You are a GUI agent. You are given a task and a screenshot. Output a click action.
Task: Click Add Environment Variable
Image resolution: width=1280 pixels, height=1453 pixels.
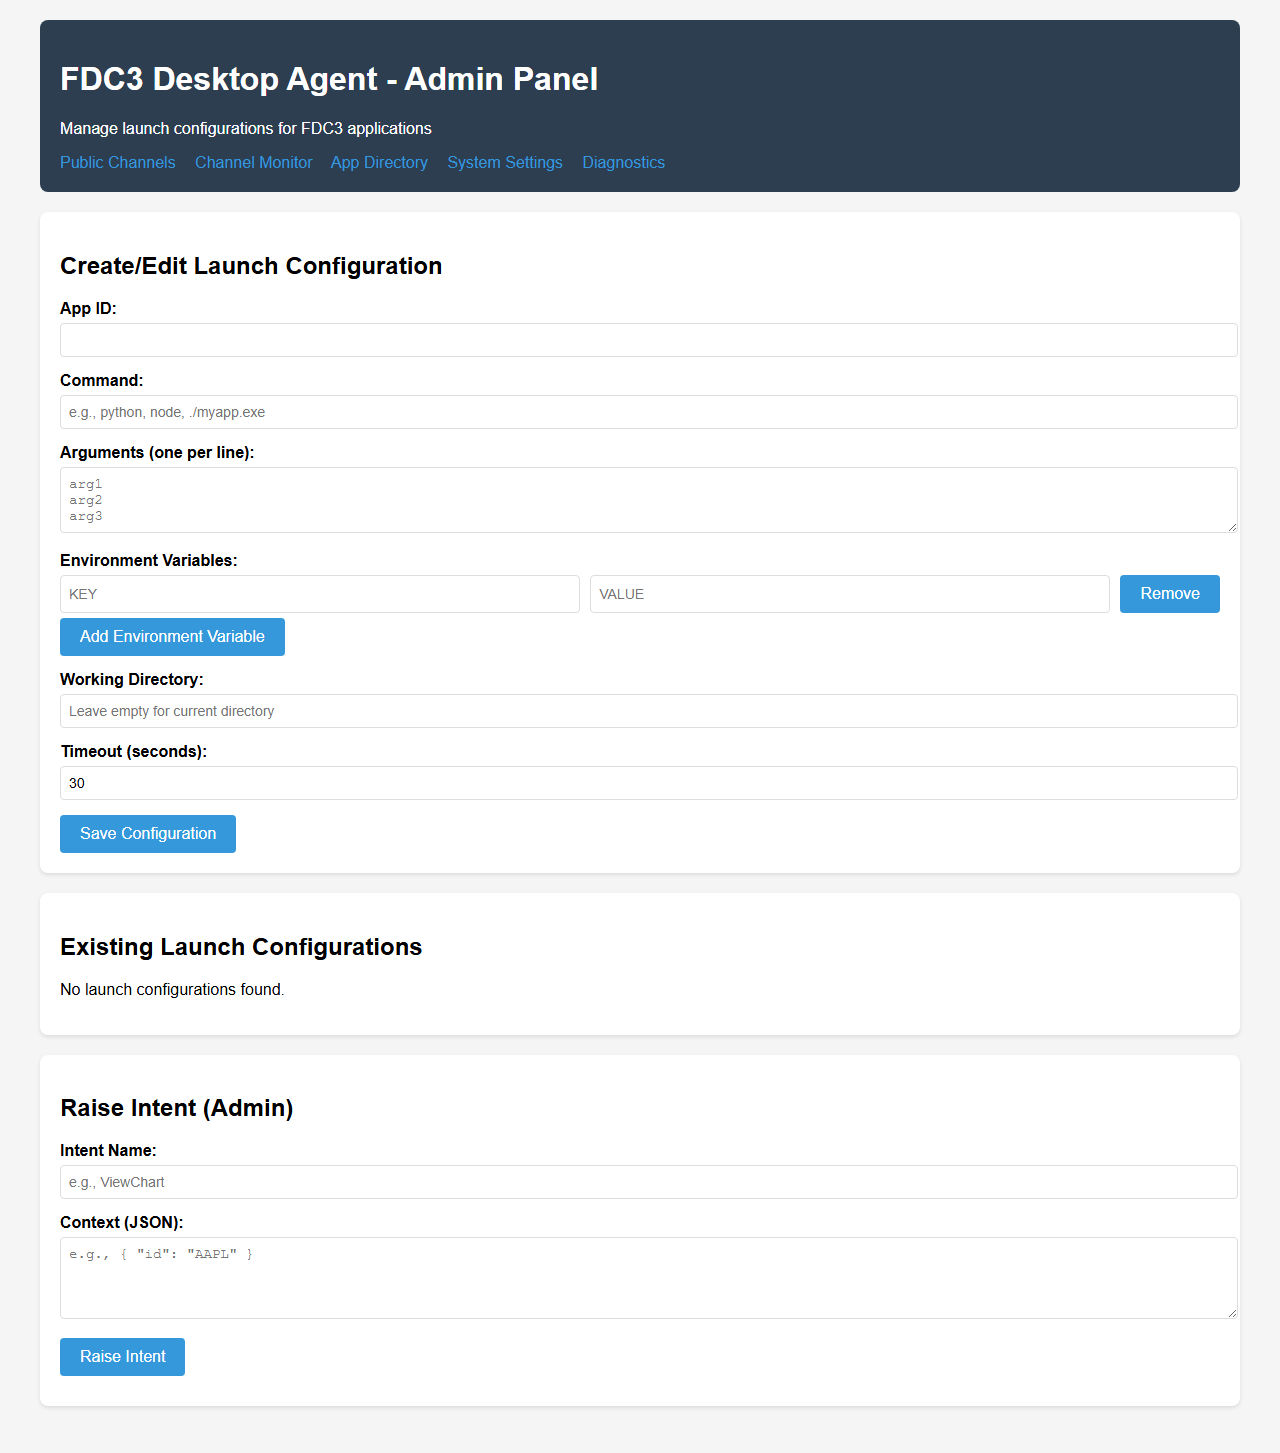(172, 636)
